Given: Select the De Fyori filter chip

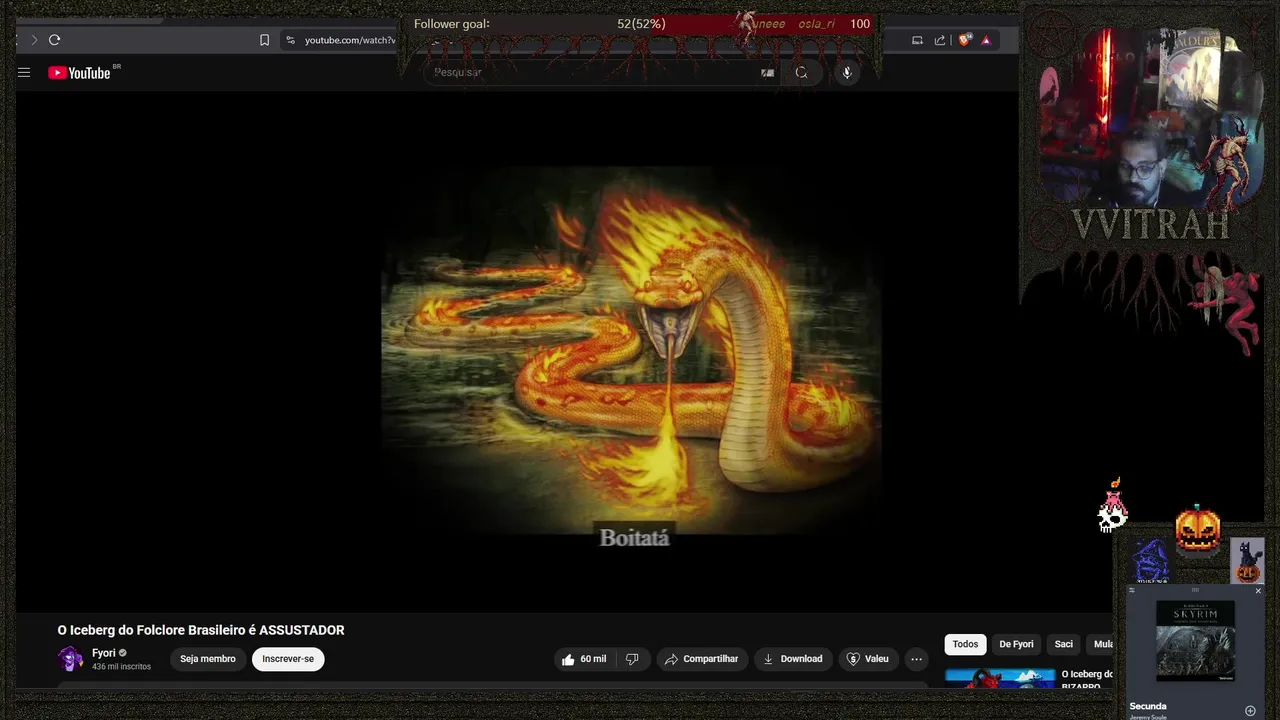Looking at the screenshot, I should pos(1016,644).
